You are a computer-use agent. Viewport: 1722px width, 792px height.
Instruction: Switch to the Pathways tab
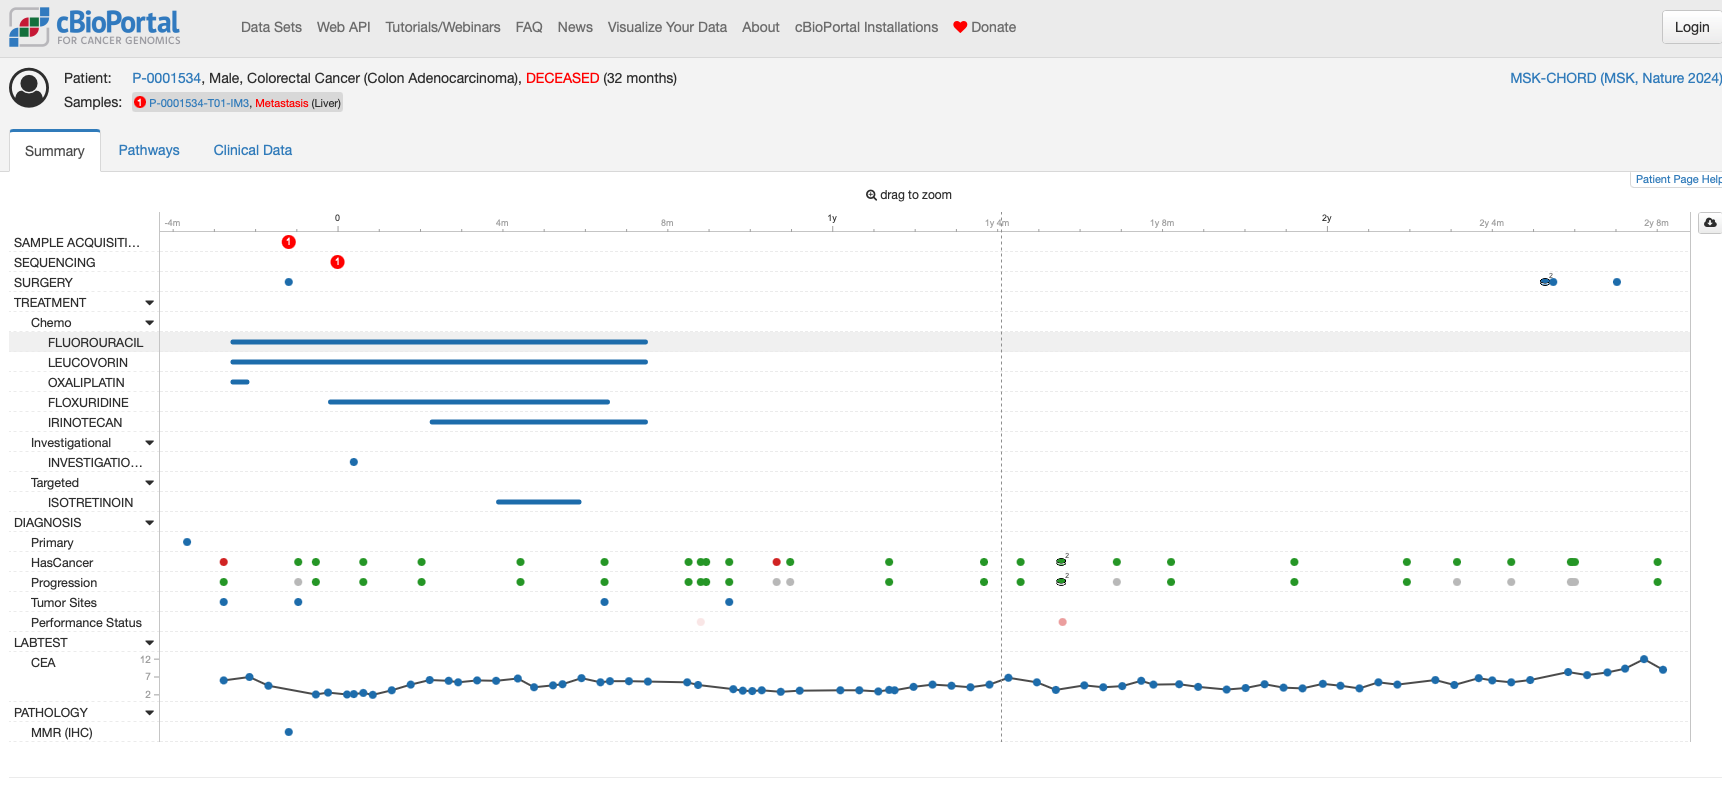coord(149,150)
